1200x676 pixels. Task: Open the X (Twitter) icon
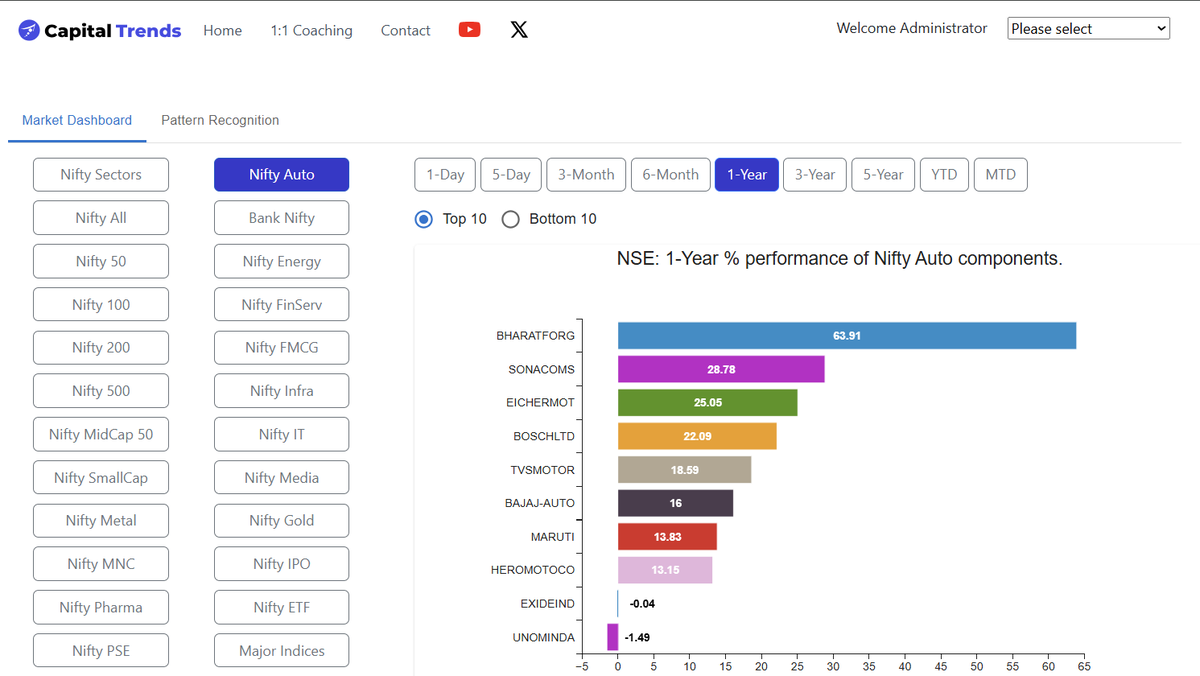coord(519,30)
